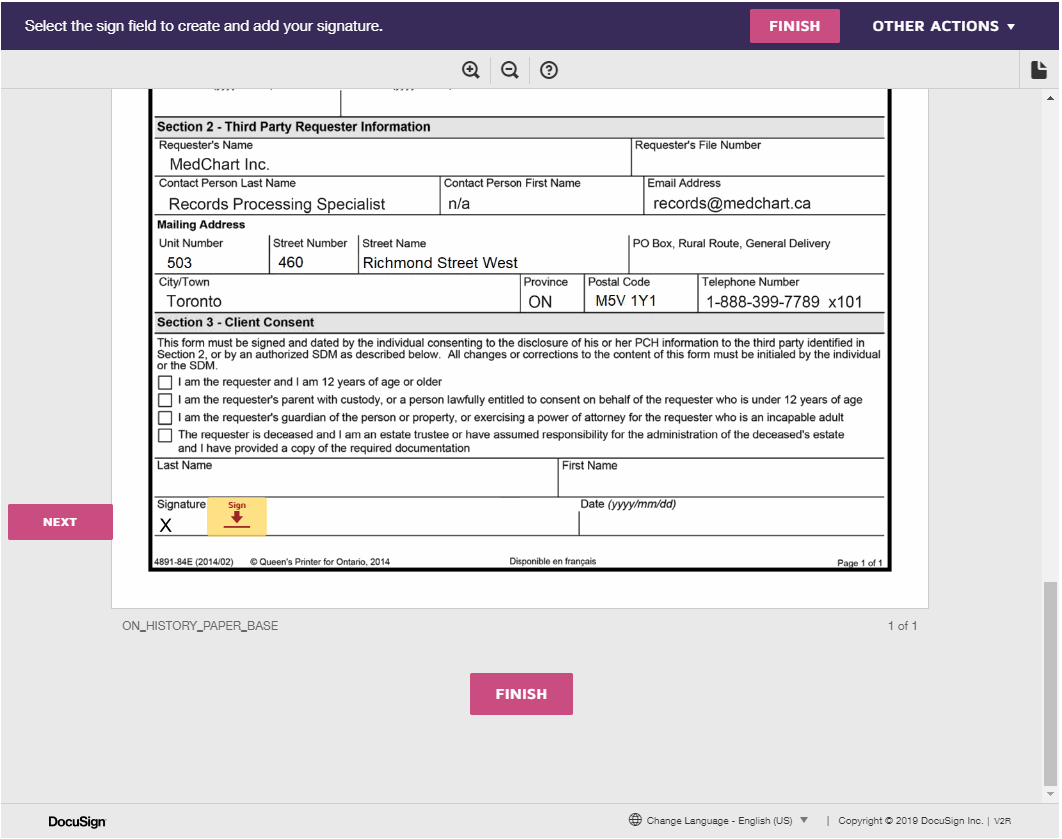Click the 'M5V 1Y1' postal code

click(626, 301)
